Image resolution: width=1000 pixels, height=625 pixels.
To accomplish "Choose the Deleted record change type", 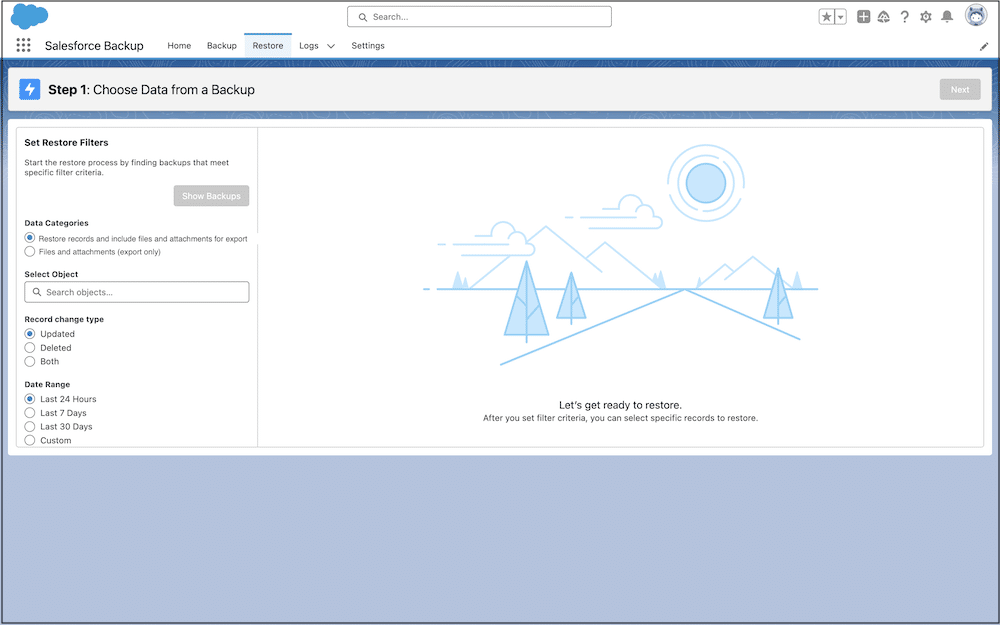I will [x=29, y=348].
